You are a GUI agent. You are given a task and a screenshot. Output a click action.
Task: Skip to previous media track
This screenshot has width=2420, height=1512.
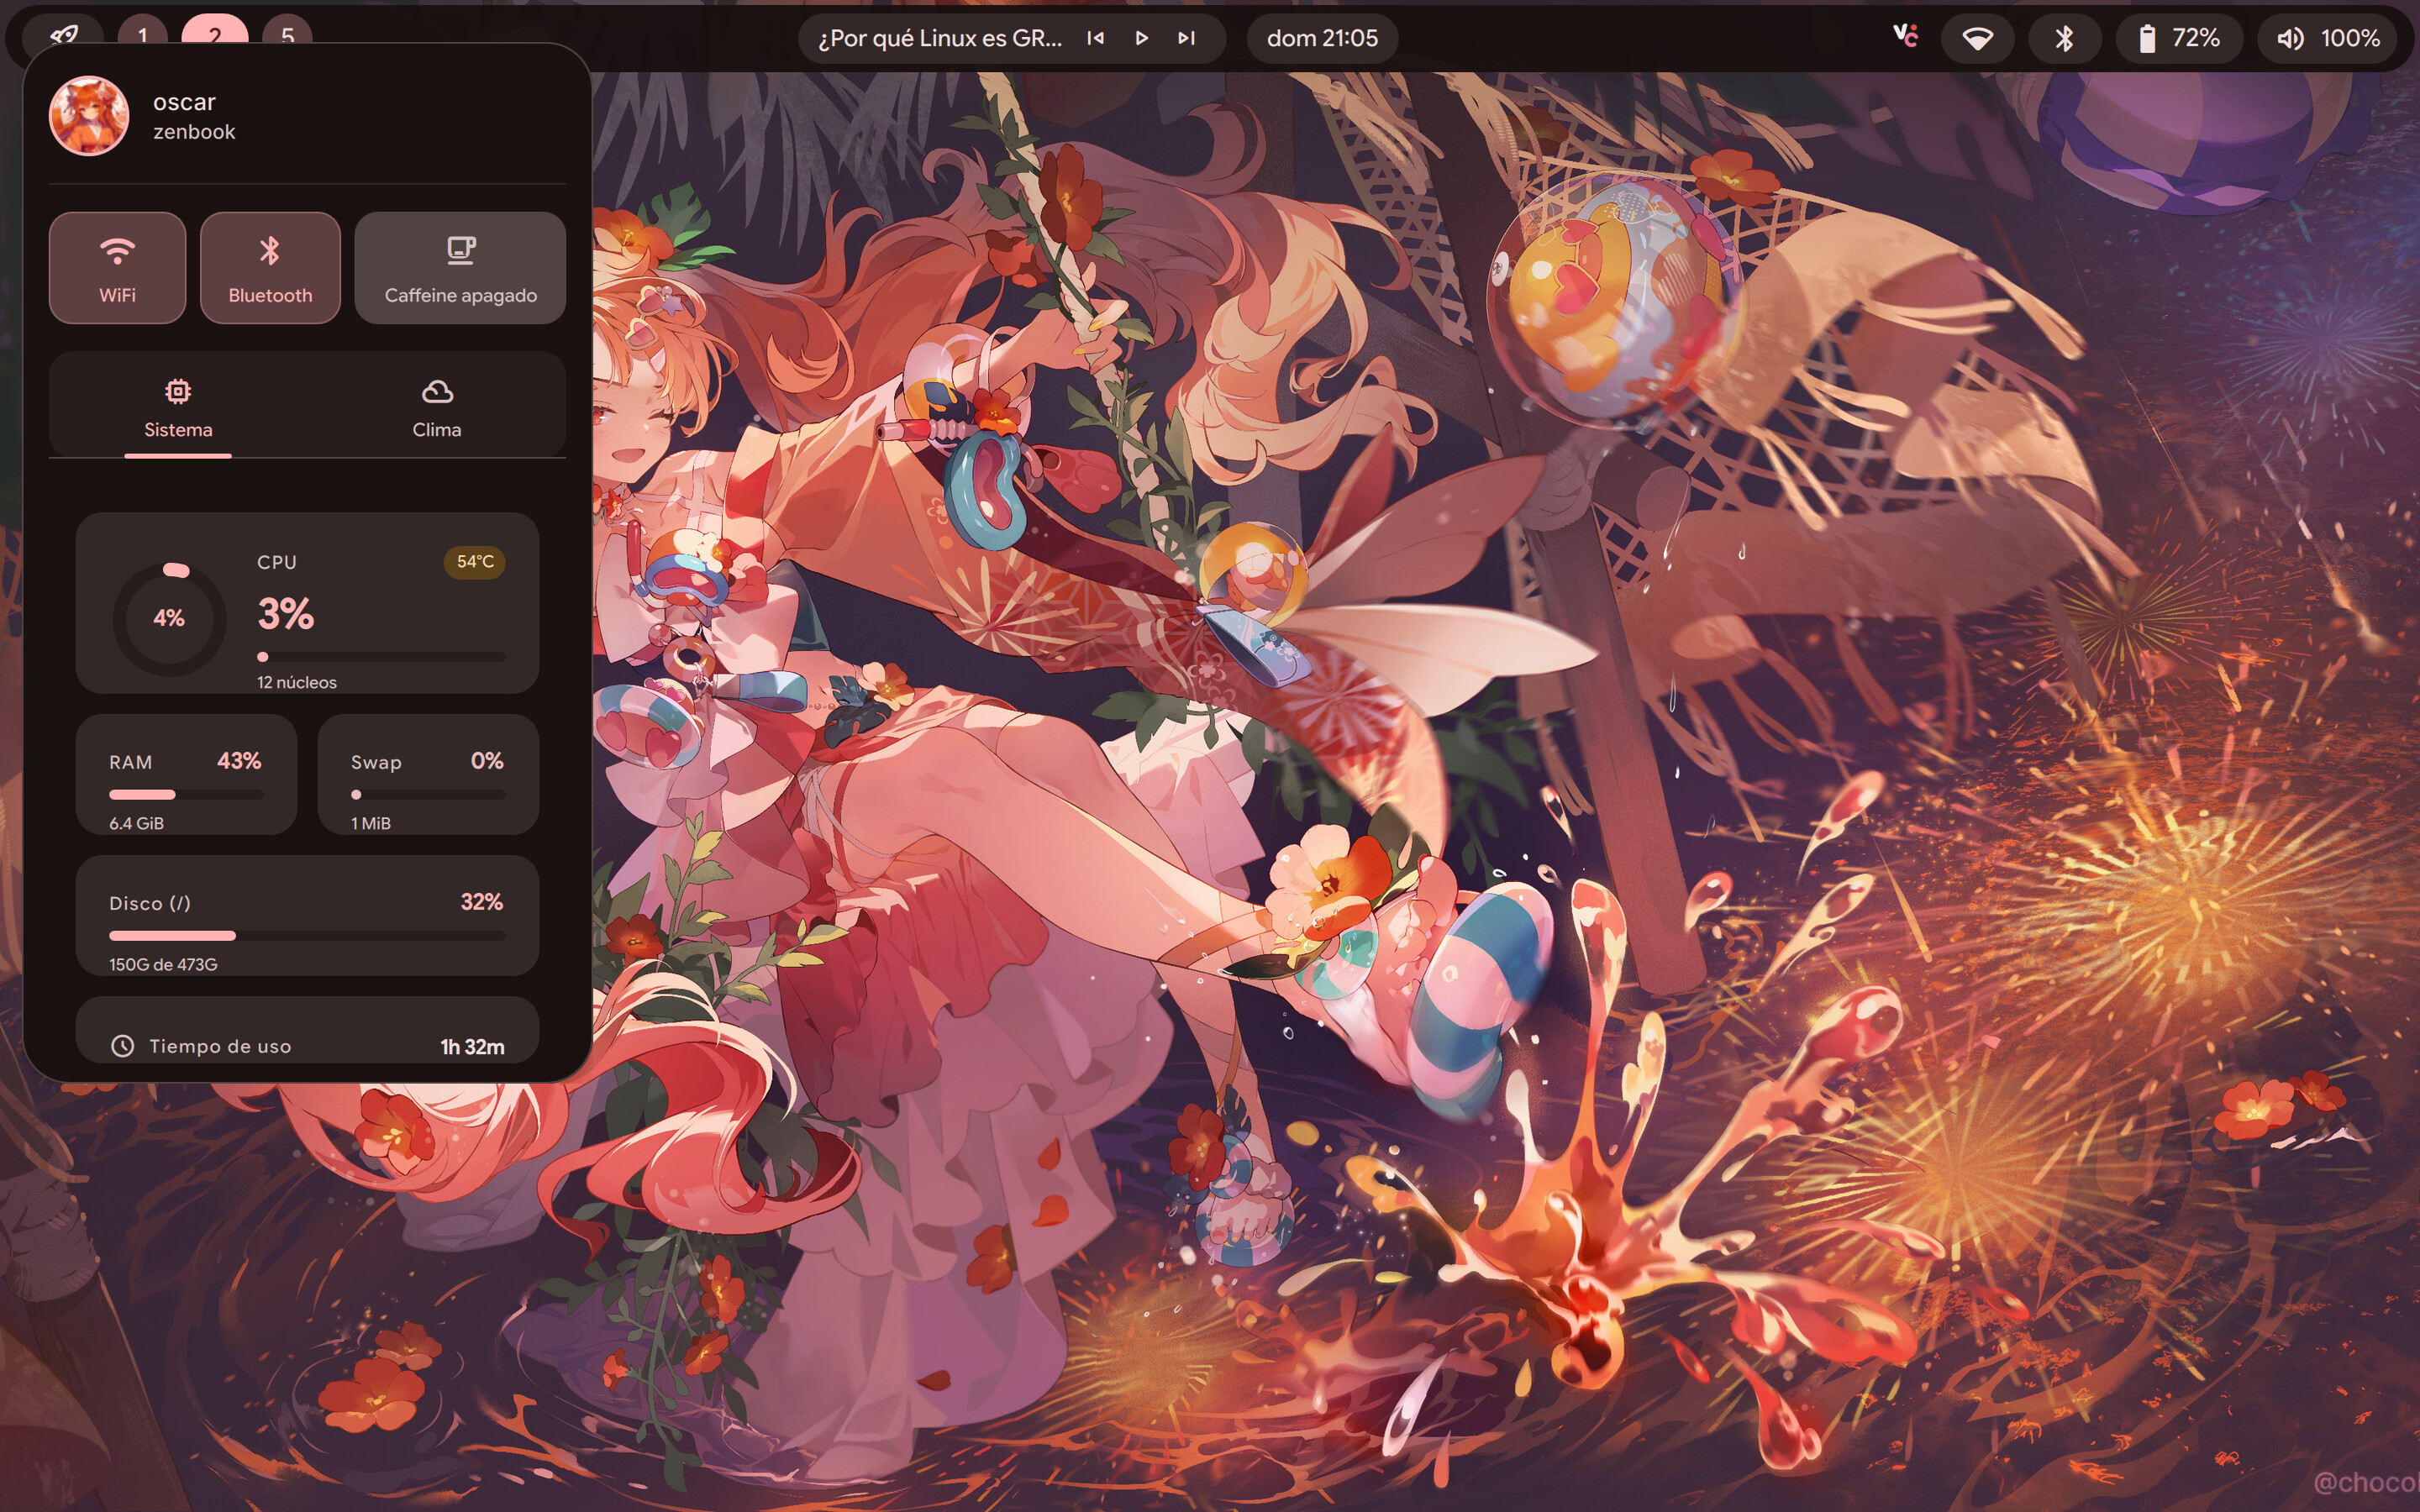click(x=1095, y=38)
